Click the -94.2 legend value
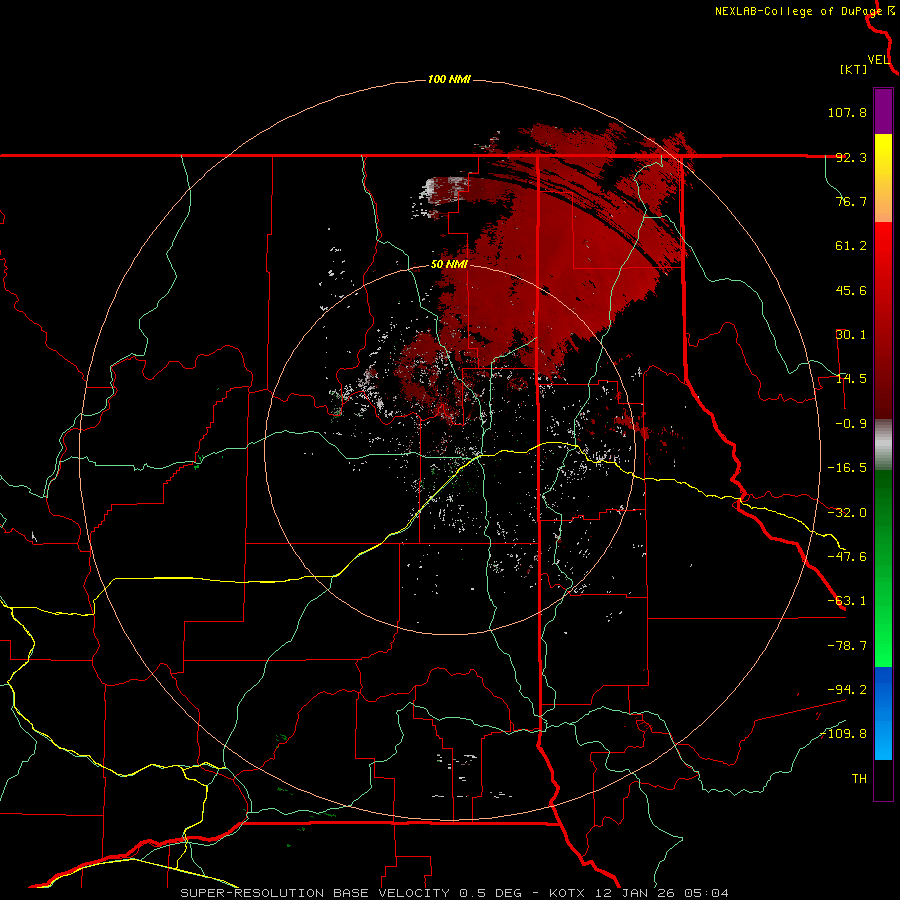Viewport: 900px width, 900px height. coord(847,689)
